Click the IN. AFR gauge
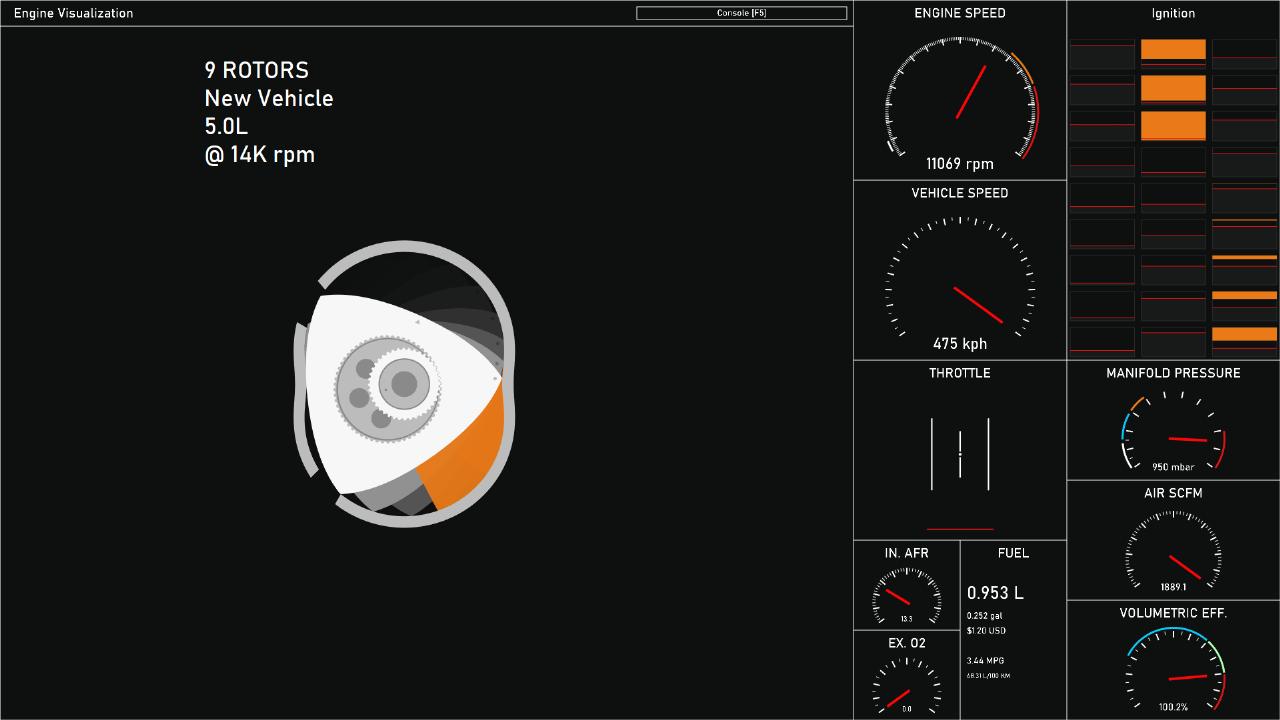 [907, 596]
